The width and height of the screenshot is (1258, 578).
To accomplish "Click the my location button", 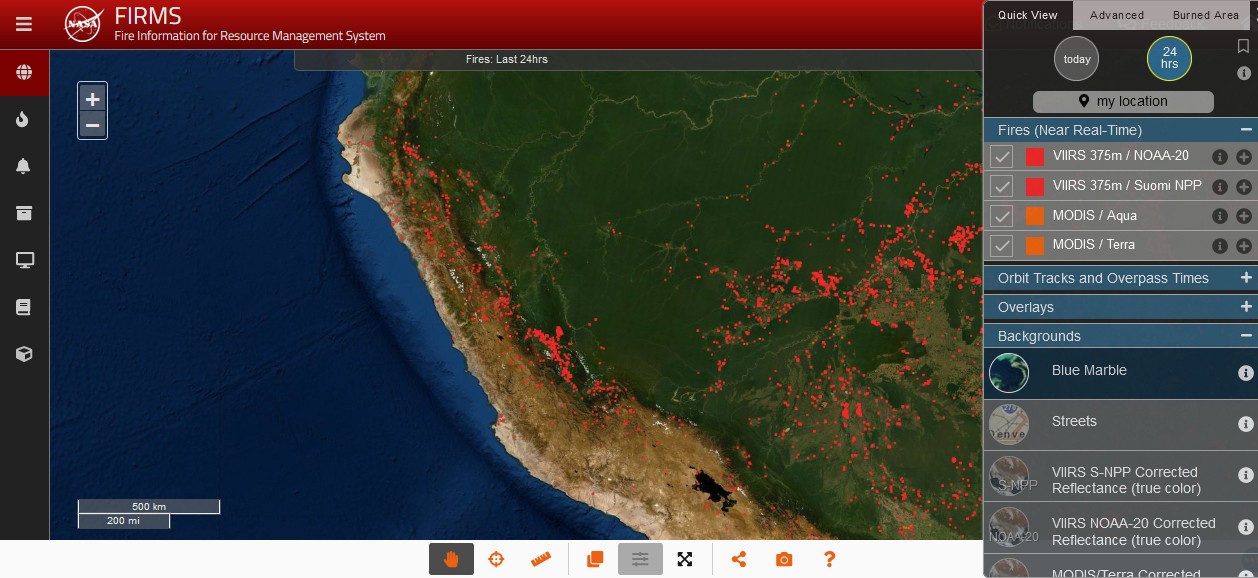I will tap(1123, 102).
